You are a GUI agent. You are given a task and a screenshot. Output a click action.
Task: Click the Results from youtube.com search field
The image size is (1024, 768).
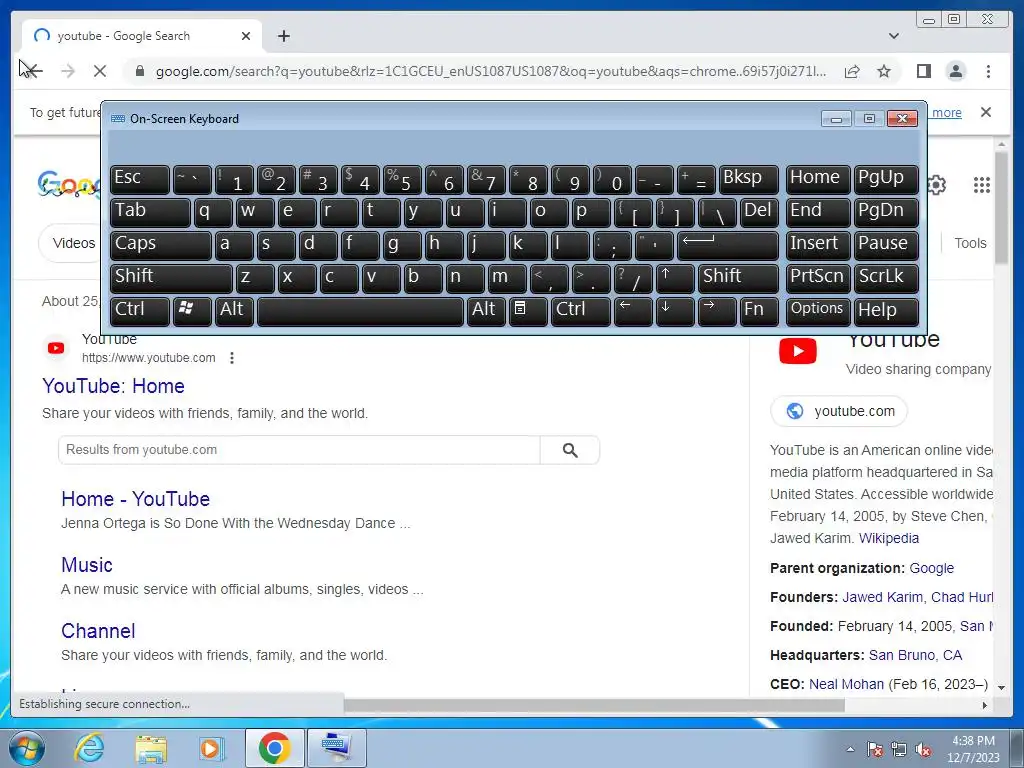coord(299,450)
